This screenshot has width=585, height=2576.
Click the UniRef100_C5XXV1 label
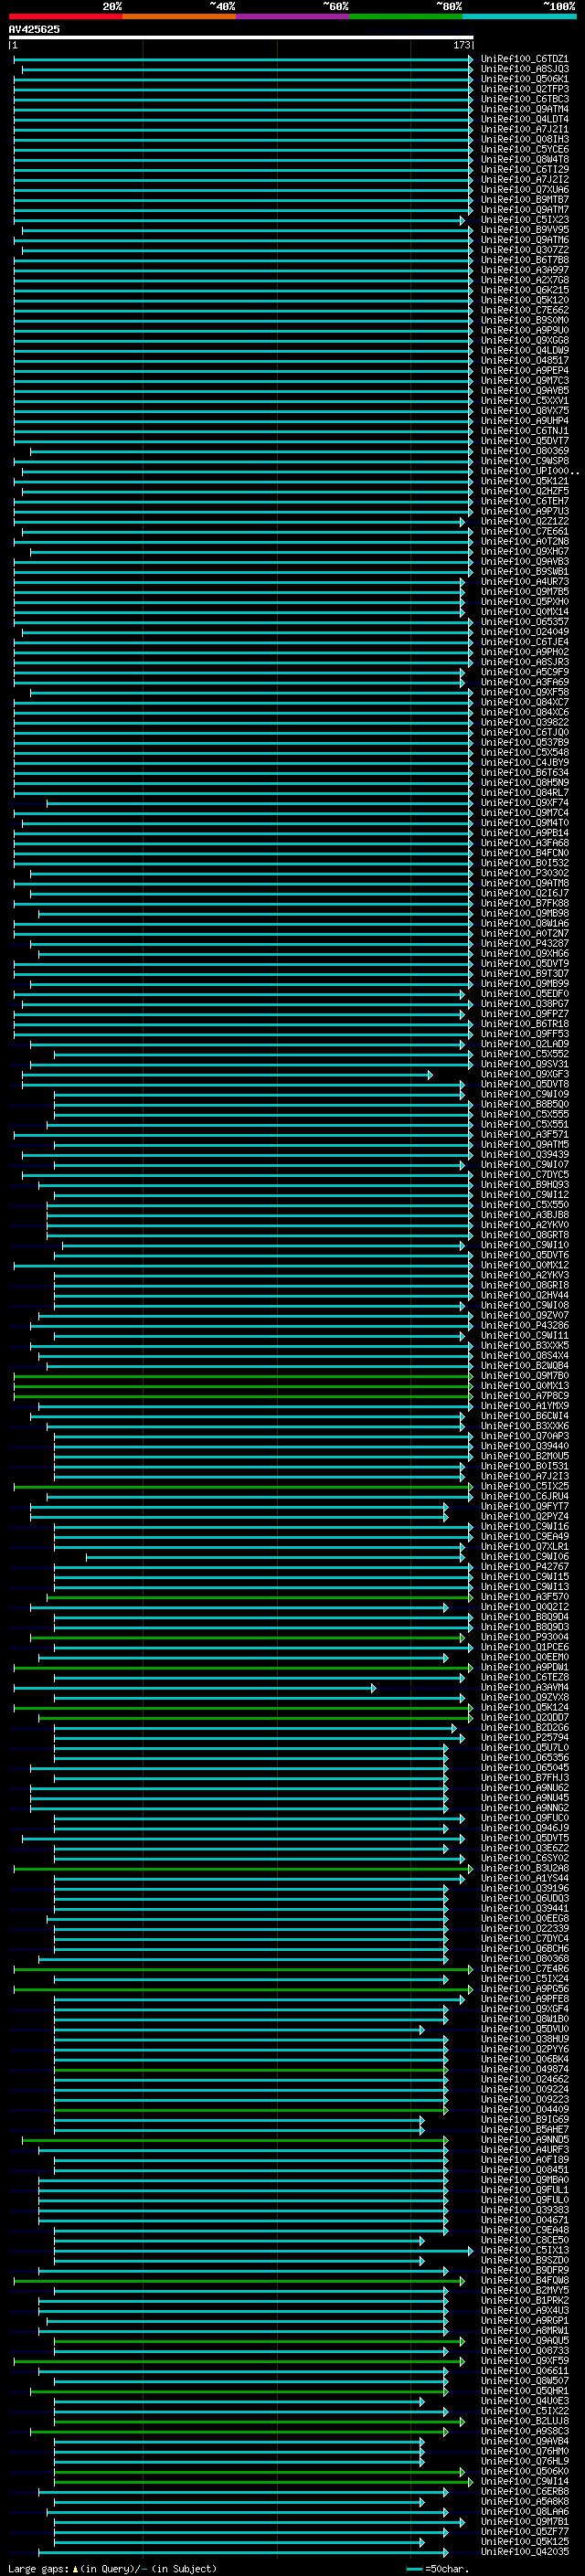525,401
